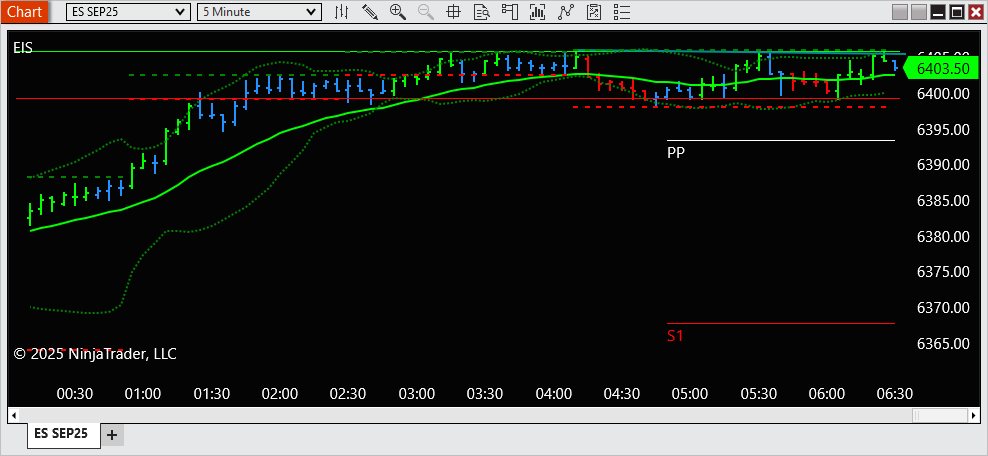Toggle the Cross Hair pointer icon
This screenshot has height=456, width=988.
pyautogui.click(x=453, y=11)
